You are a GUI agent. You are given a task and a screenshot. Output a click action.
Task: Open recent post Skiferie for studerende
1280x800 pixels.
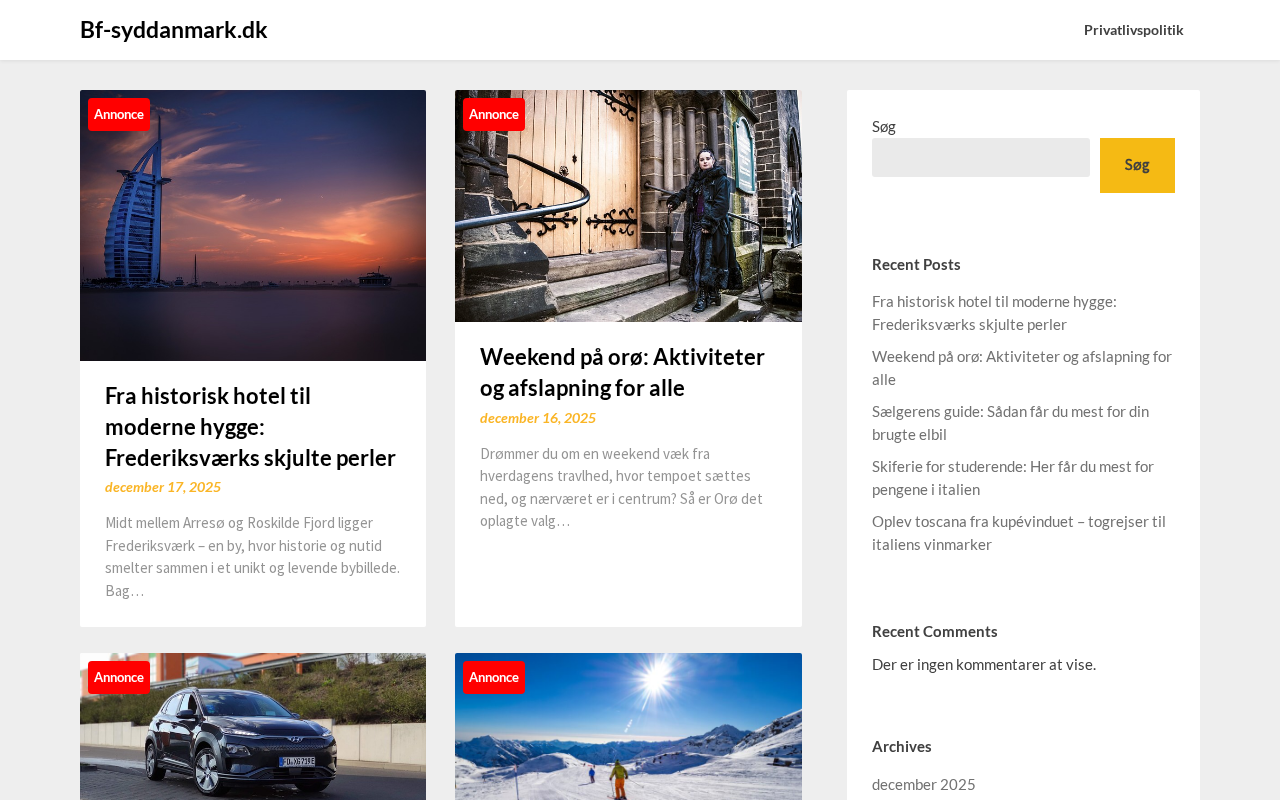tap(1013, 477)
